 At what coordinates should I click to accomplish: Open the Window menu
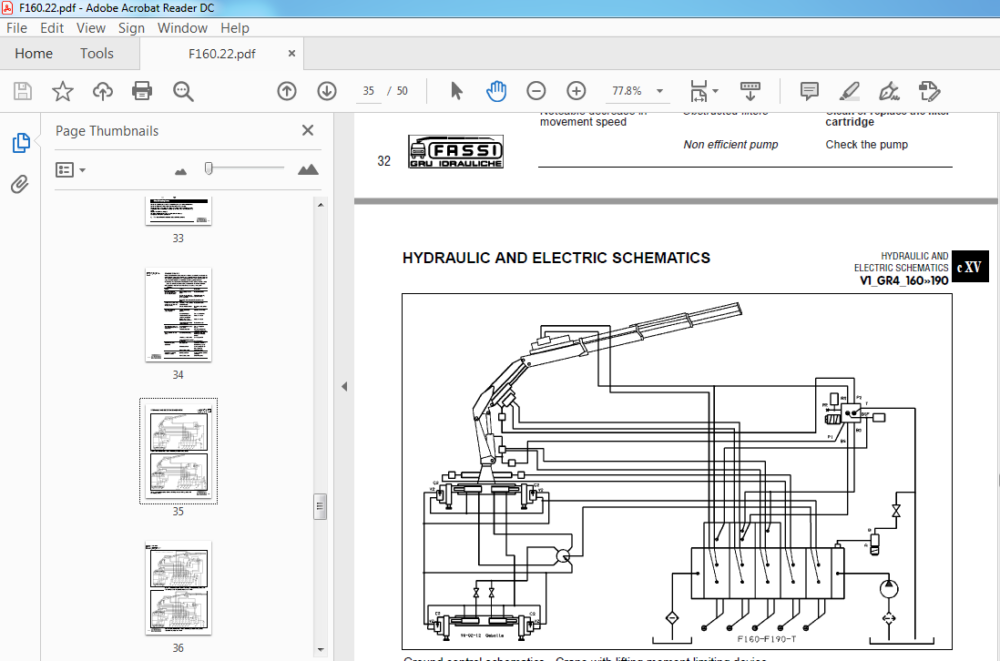click(x=182, y=28)
